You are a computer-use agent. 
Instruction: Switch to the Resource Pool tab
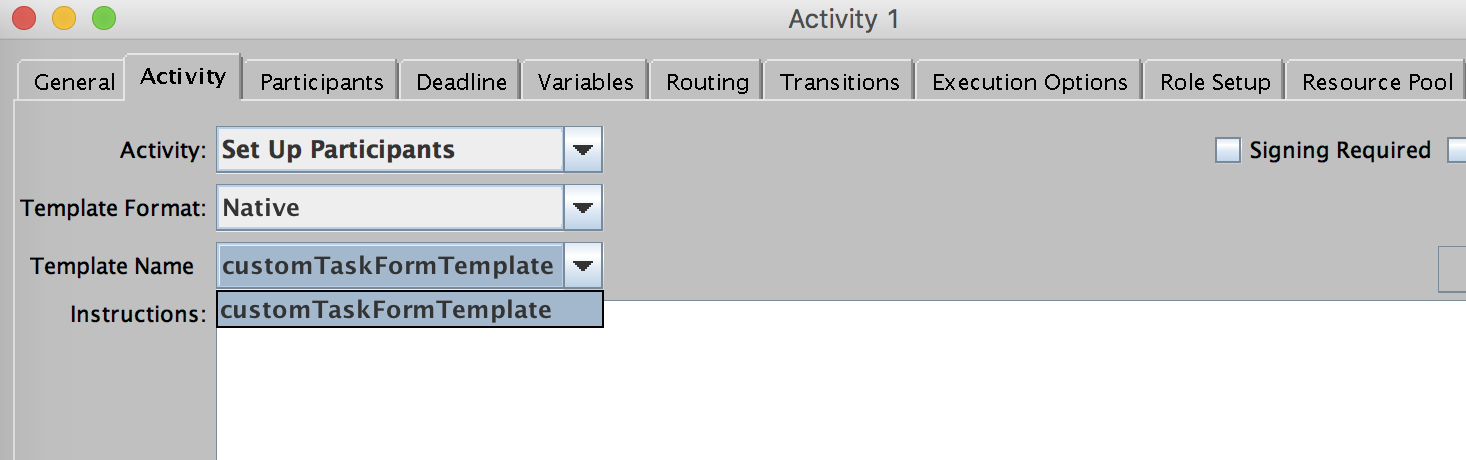tap(1376, 82)
